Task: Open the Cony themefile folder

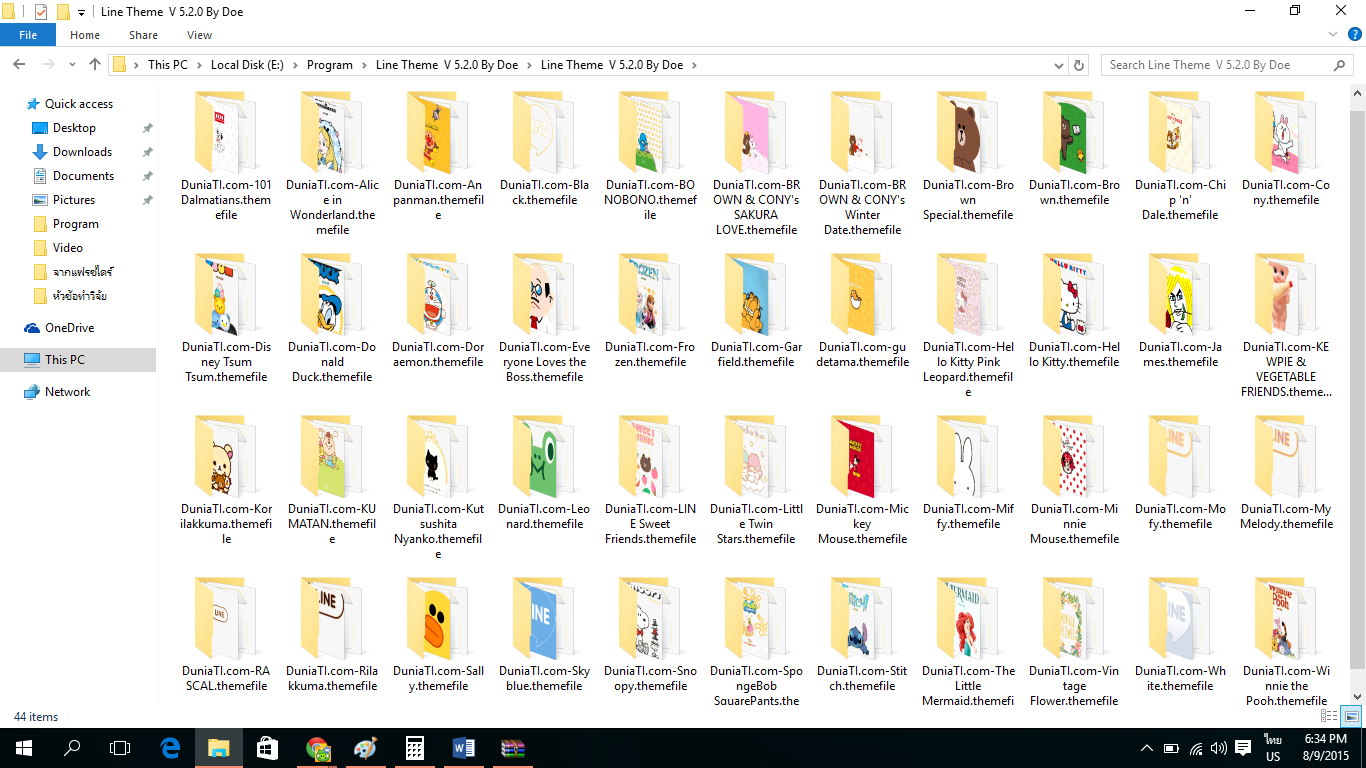Action: point(1287,148)
